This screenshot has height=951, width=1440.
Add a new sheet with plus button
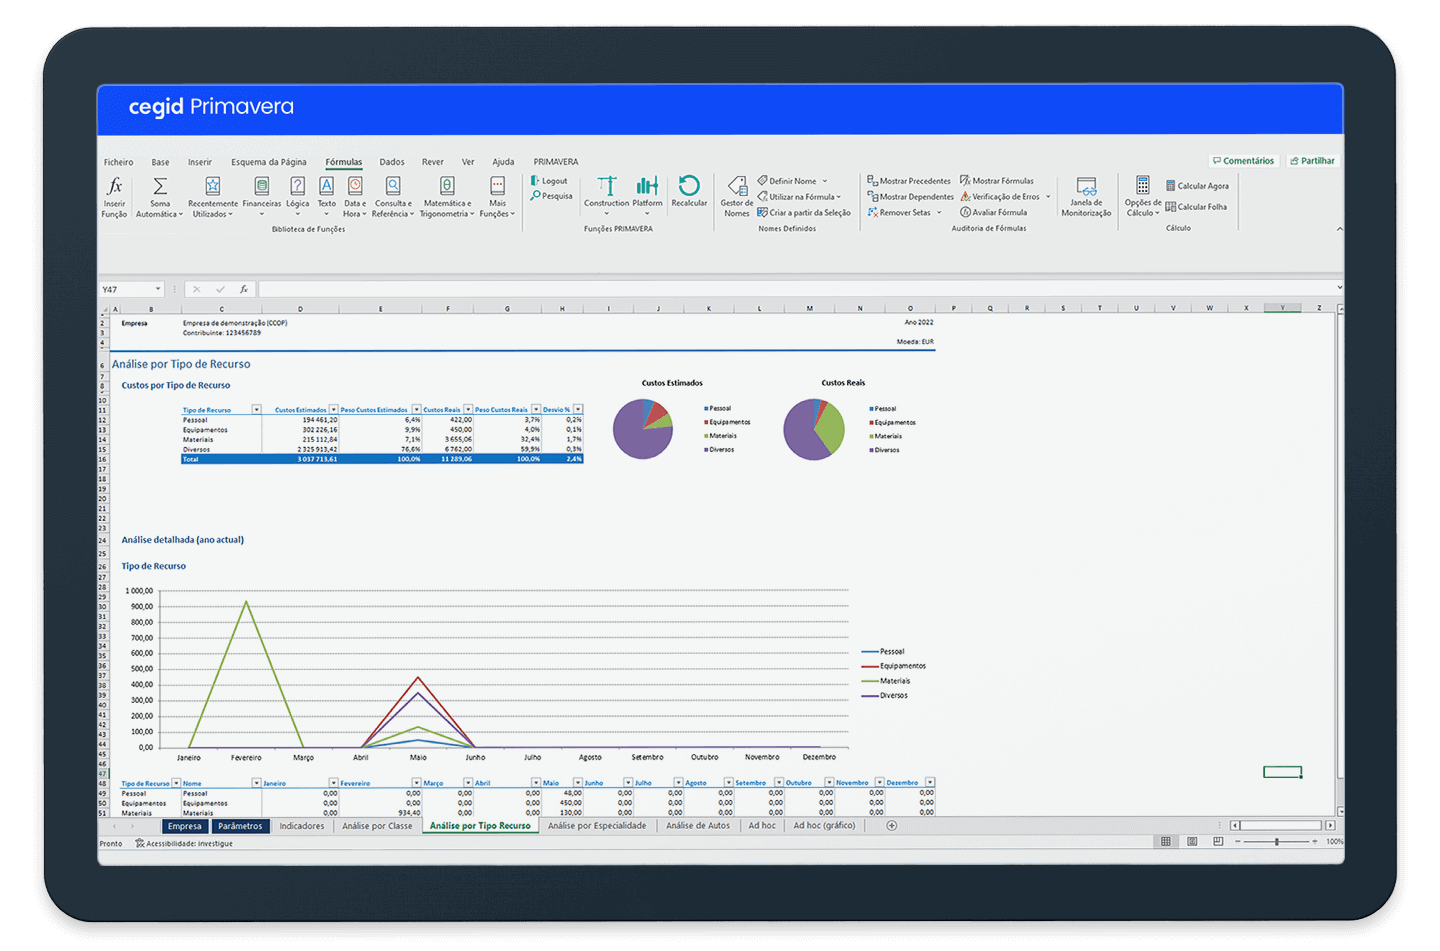click(892, 826)
